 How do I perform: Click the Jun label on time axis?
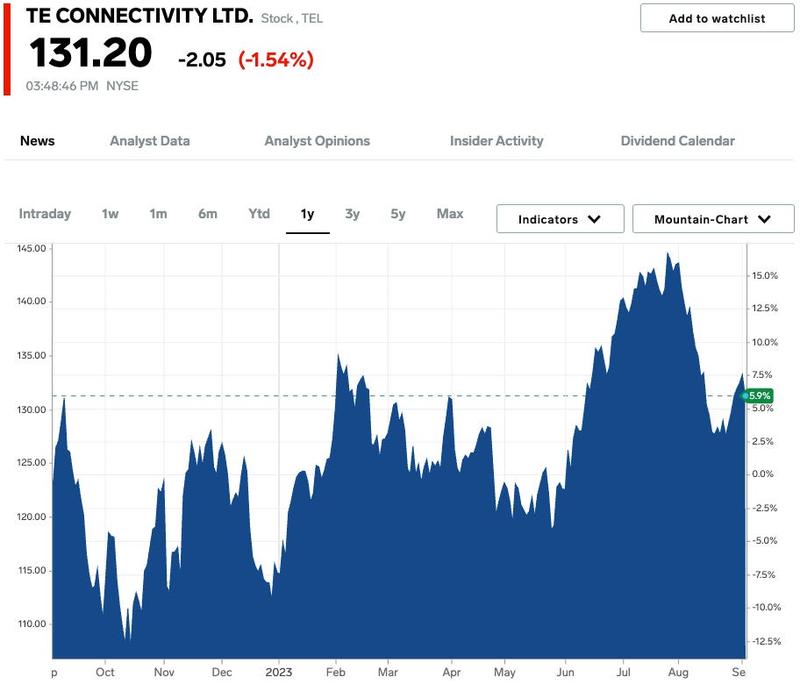tap(565, 672)
